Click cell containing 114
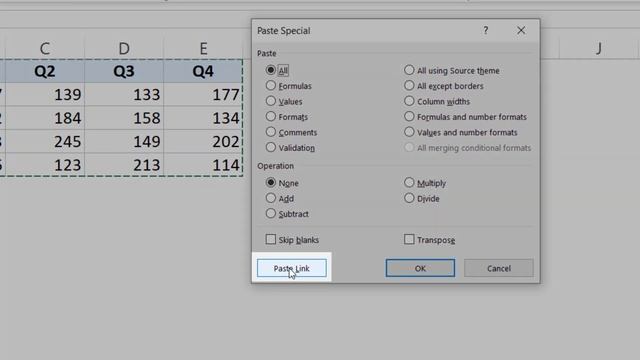 point(203,165)
